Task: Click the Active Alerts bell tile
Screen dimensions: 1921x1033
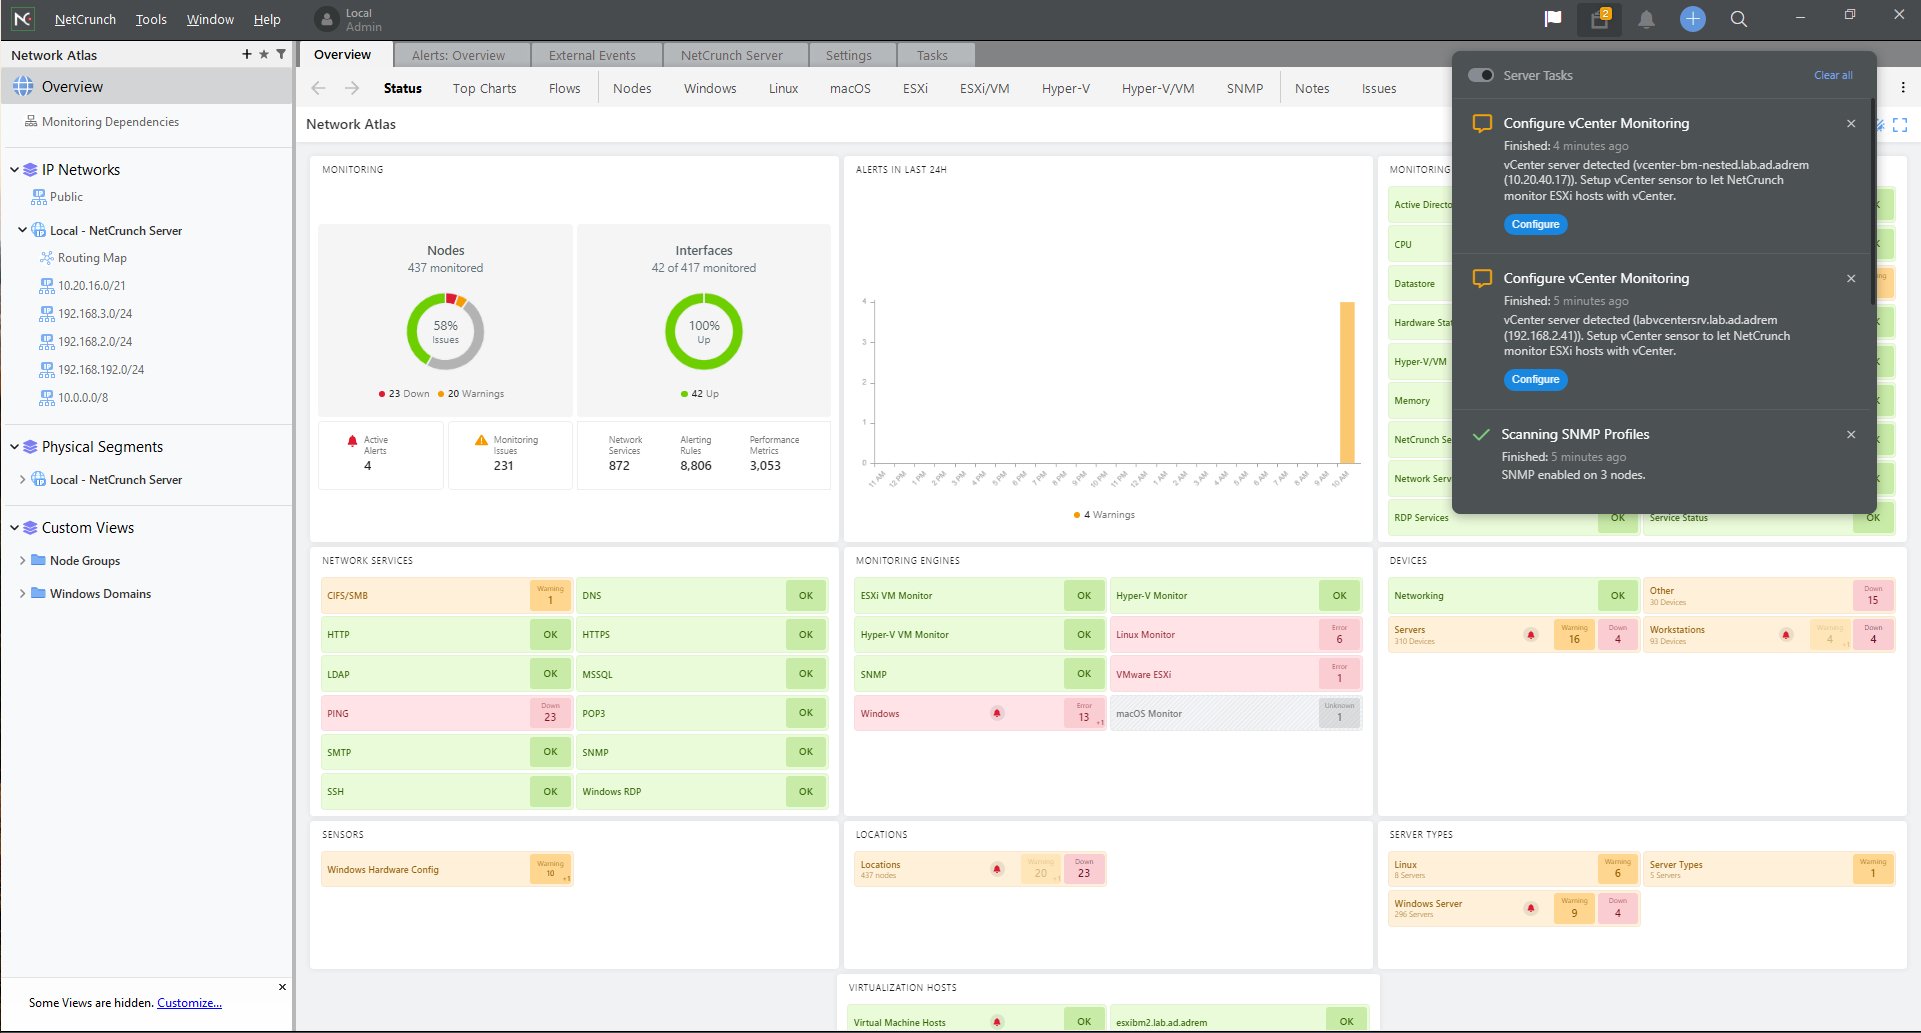Action: (380, 453)
